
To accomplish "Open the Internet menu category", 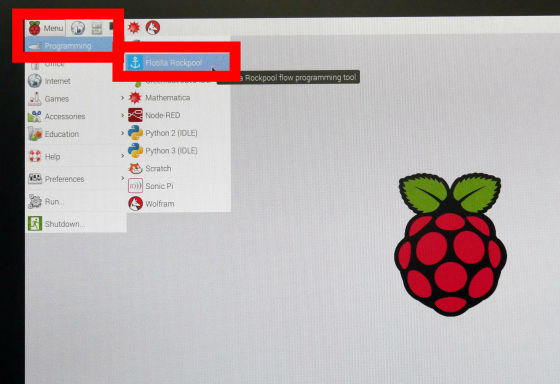I will coord(76,81).
